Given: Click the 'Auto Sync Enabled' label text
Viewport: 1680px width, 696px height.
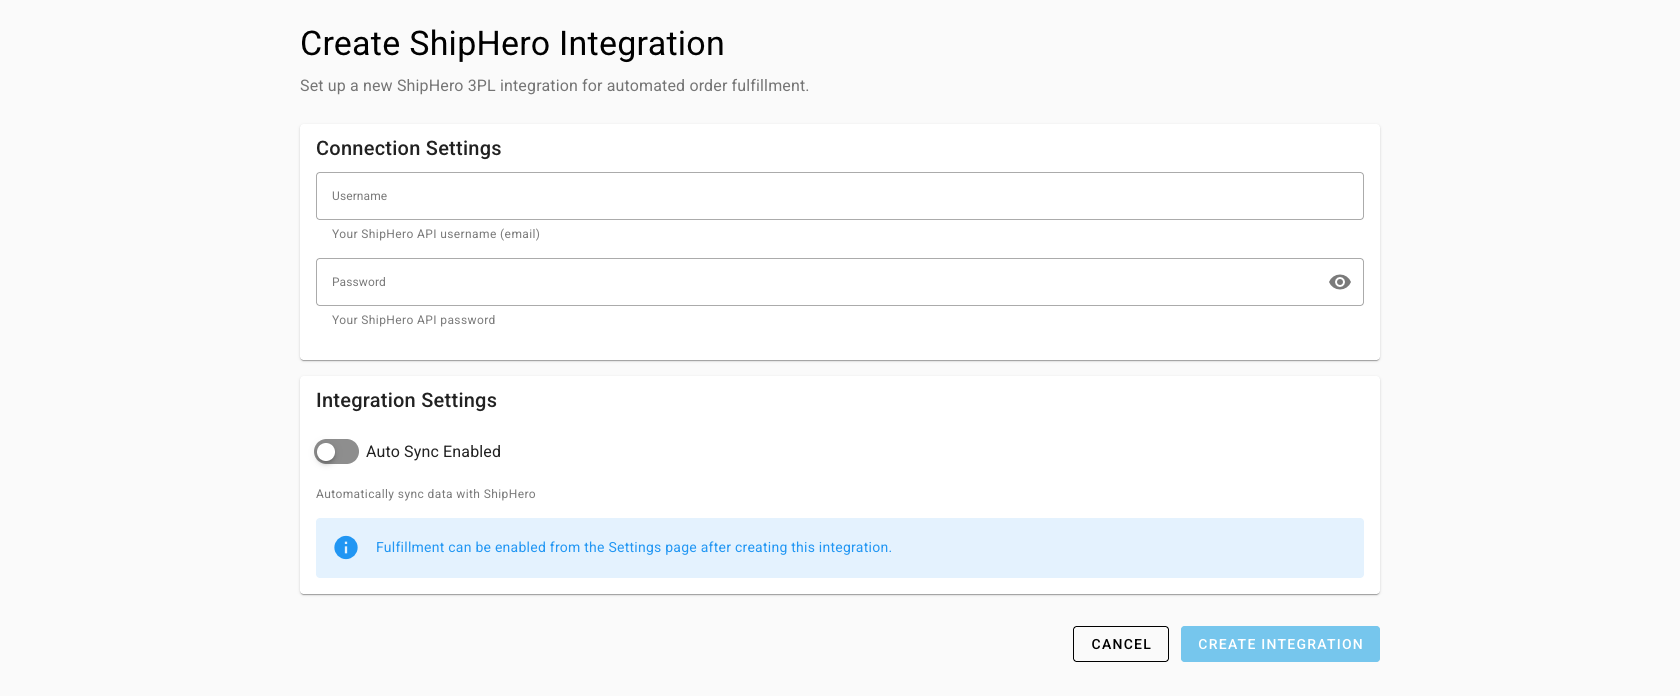Looking at the screenshot, I should click(433, 452).
